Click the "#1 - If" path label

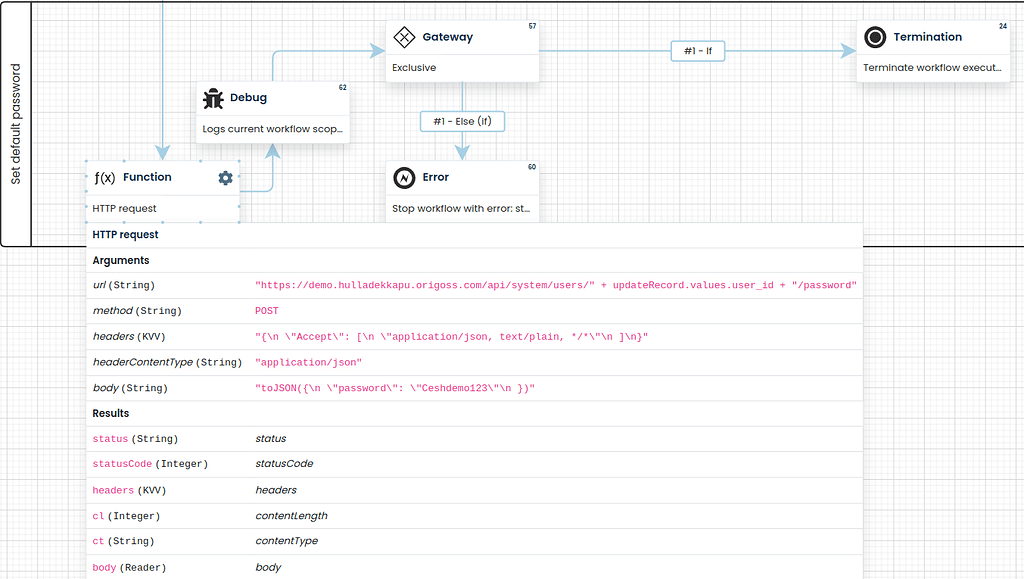click(697, 50)
